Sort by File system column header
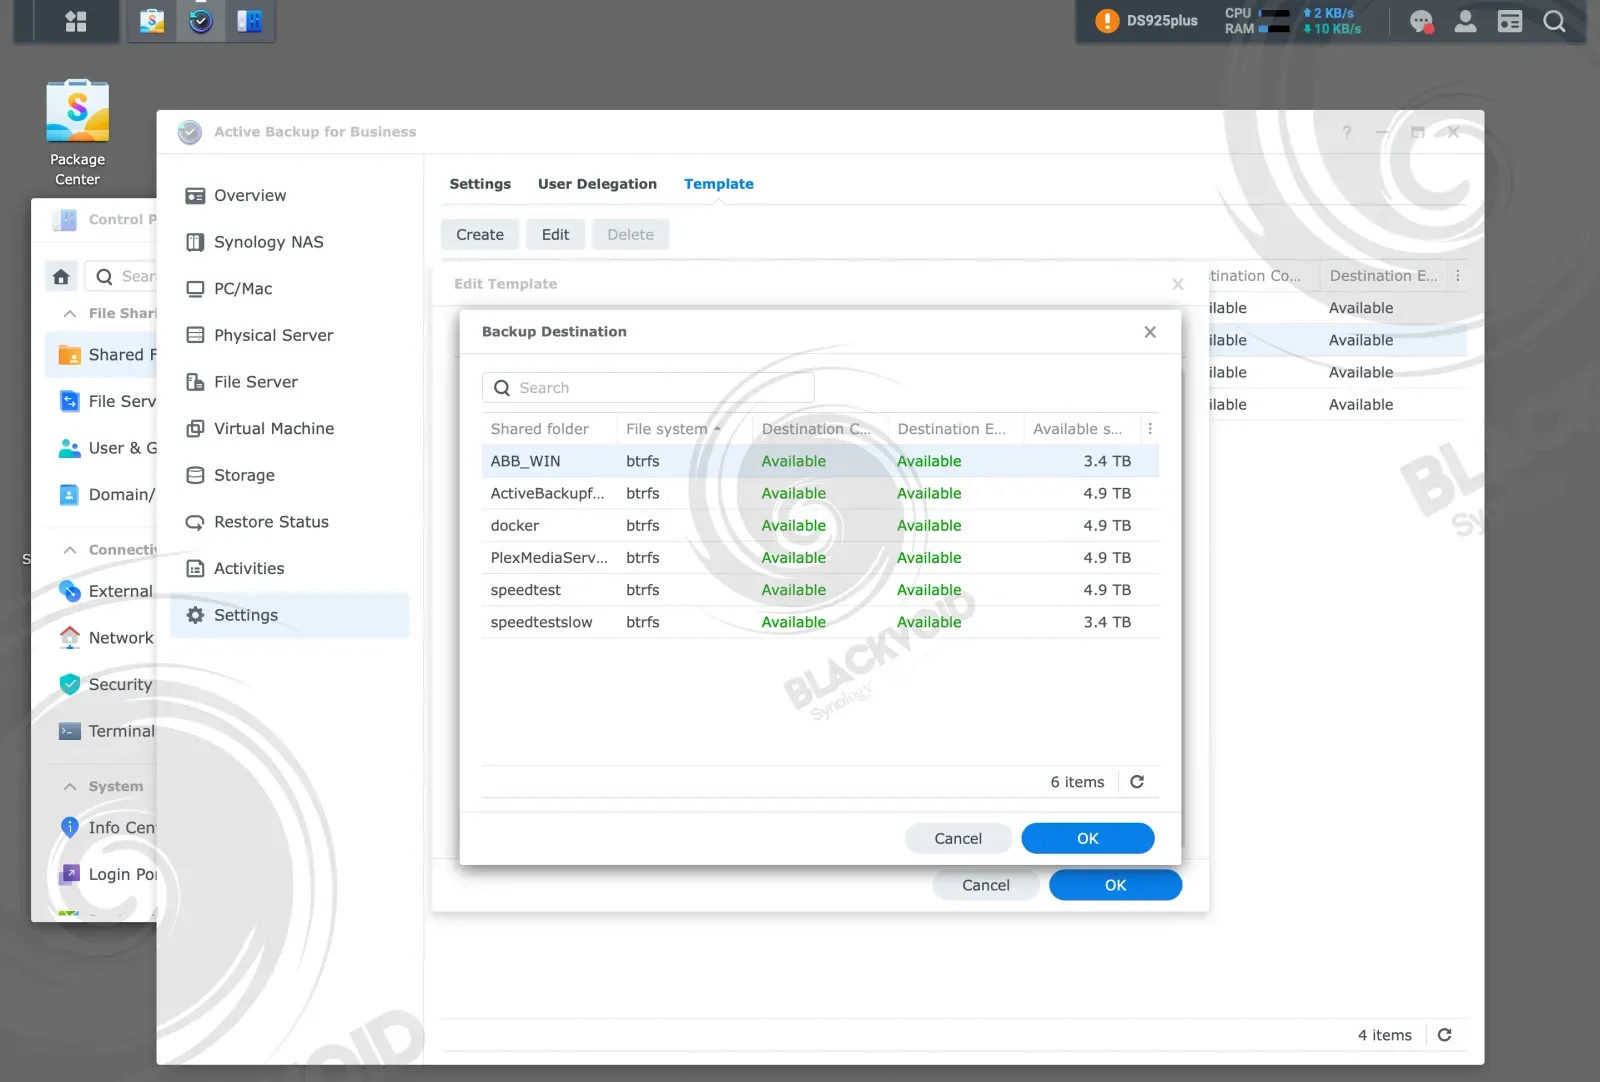 click(x=684, y=429)
